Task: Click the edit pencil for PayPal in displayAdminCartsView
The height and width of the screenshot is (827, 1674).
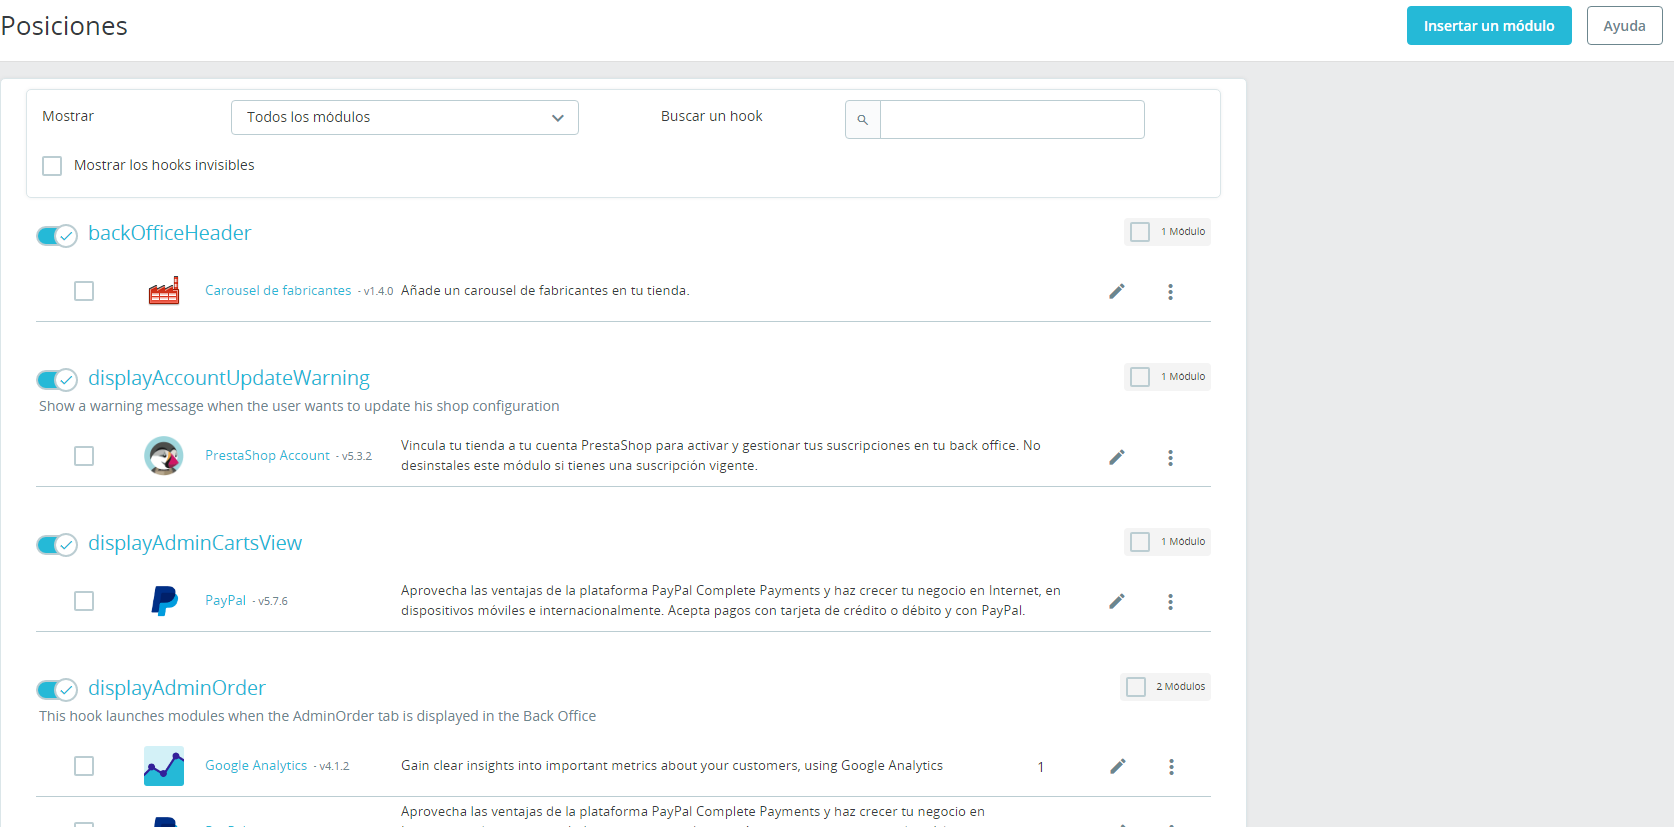Action: point(1117,601)
